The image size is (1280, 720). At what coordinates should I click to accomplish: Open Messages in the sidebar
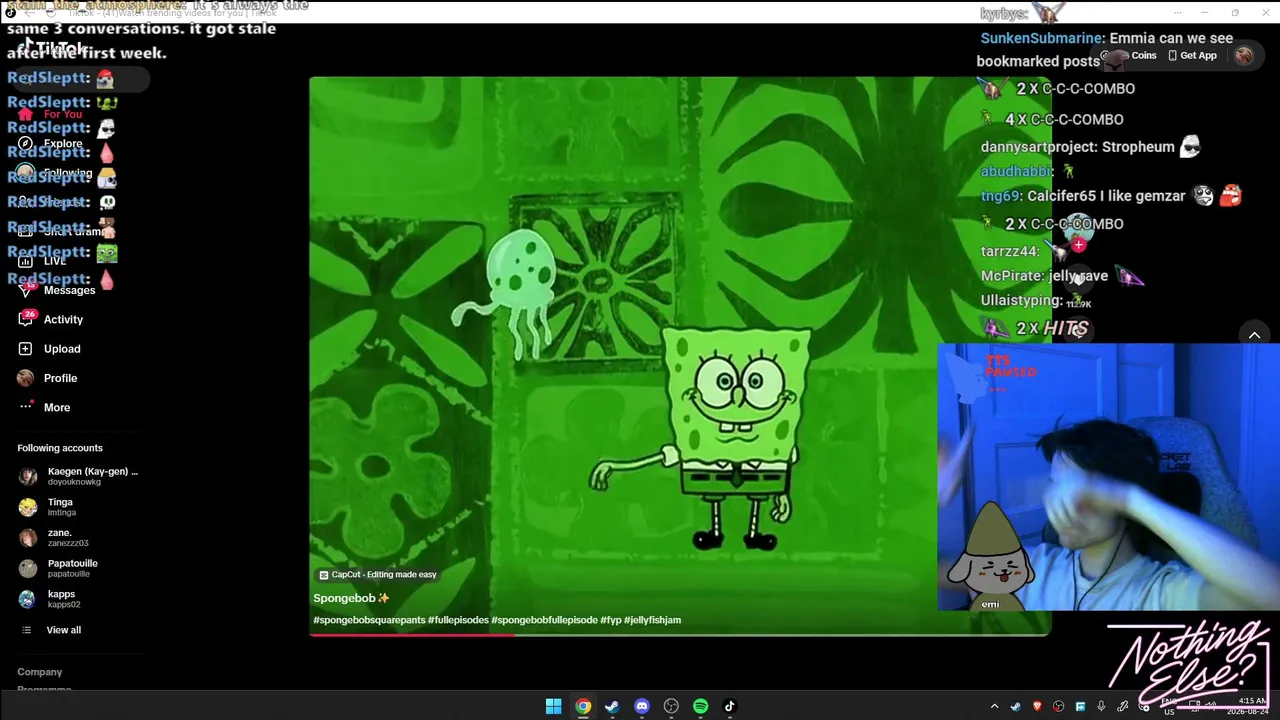point(69,290)
